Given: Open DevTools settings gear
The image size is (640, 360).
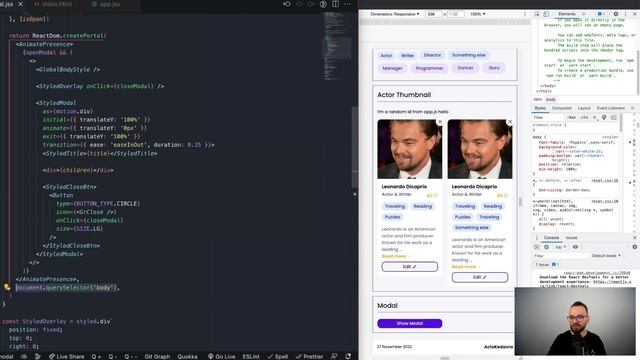Looking at the screenshot, I should [616, 14].
